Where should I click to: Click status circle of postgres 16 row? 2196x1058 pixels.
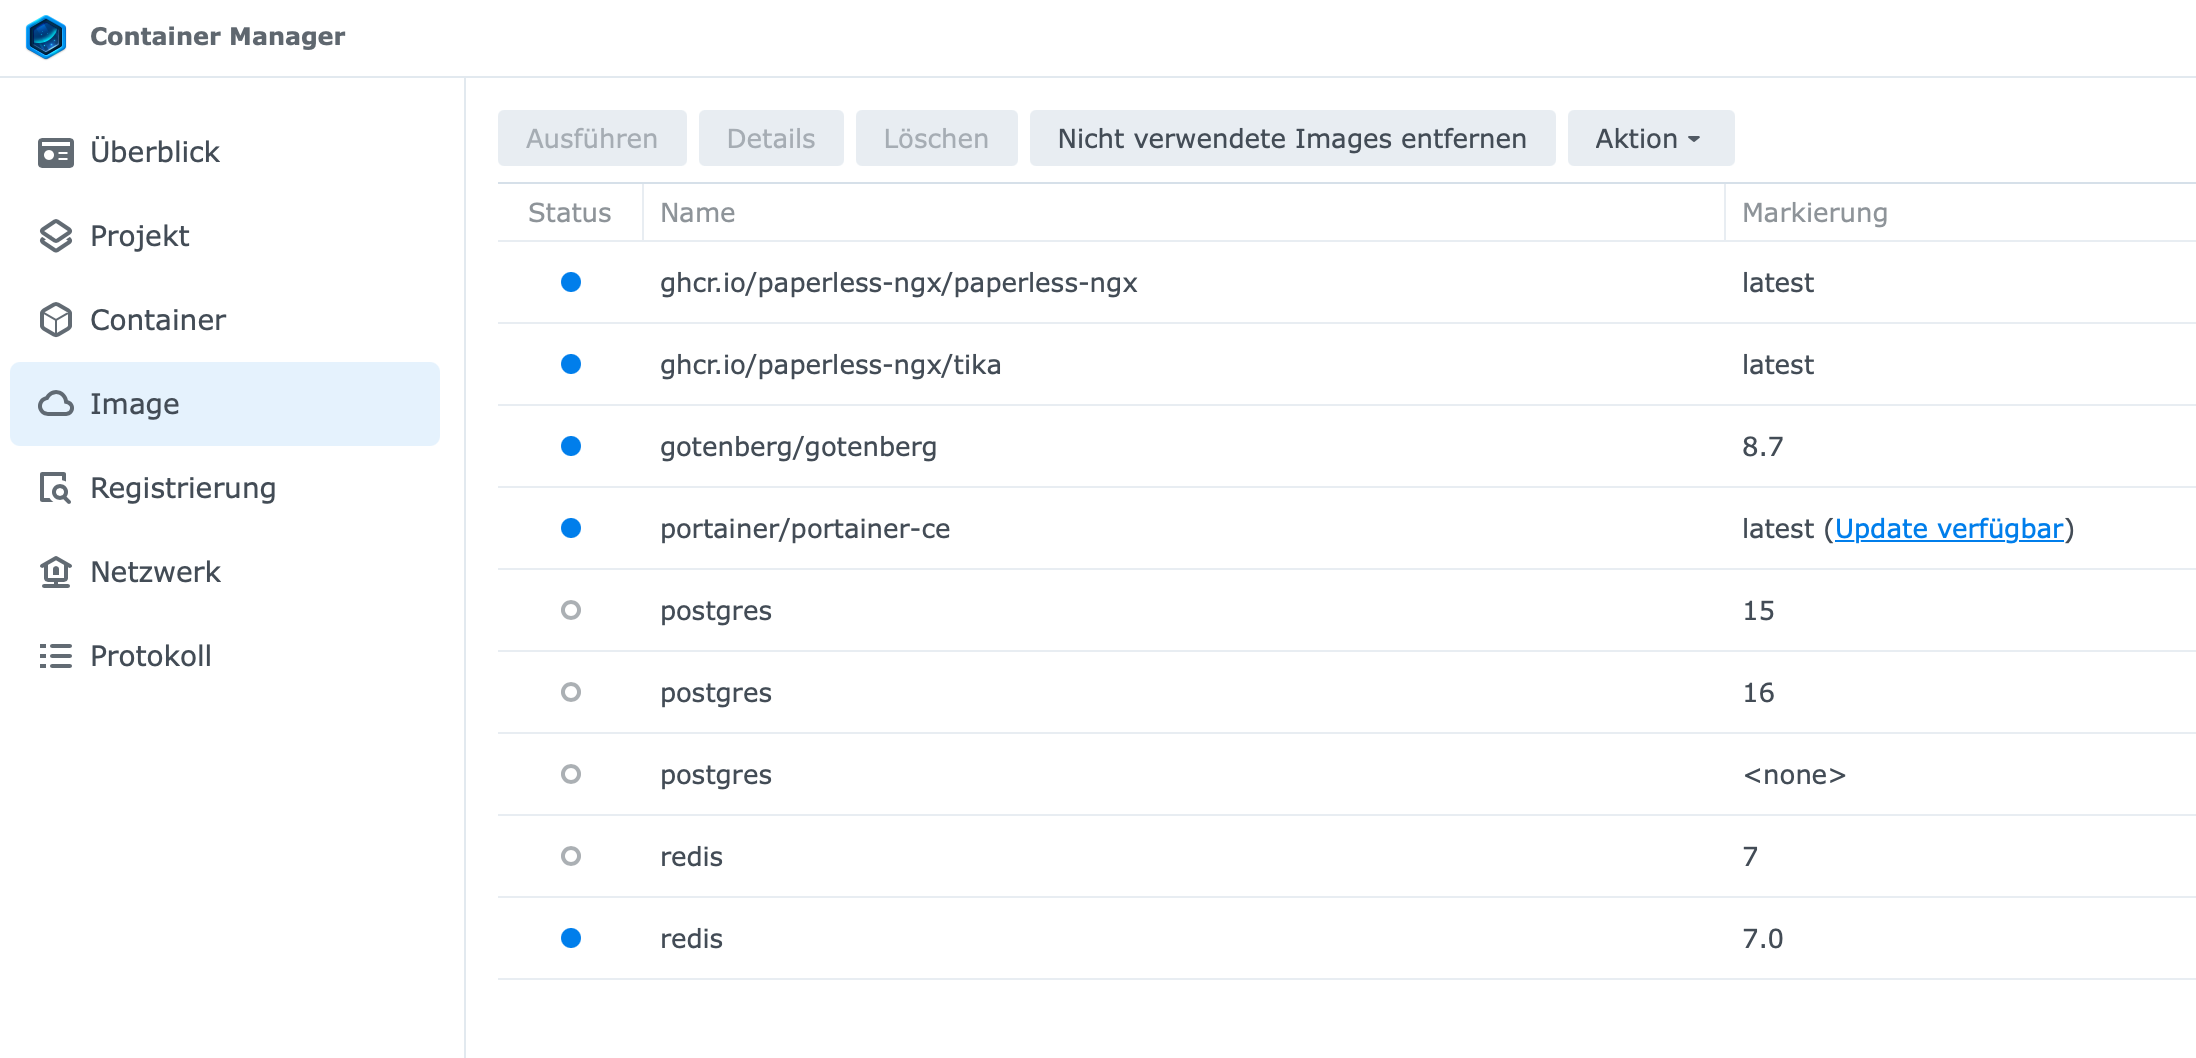pos(571,692)
